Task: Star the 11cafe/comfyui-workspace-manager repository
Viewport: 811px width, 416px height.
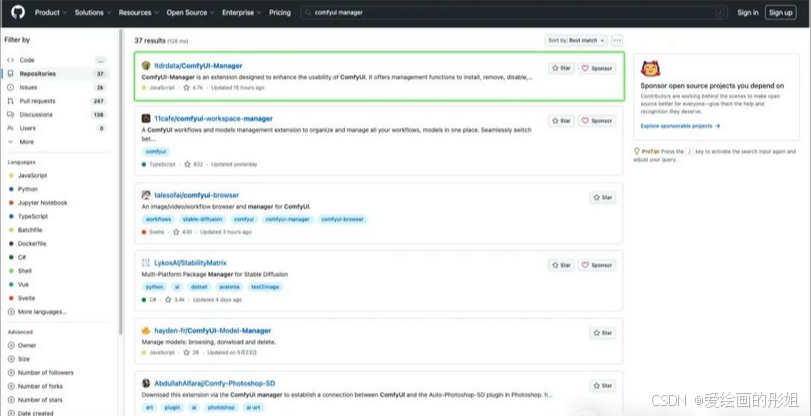Action: tap(561, 121)
